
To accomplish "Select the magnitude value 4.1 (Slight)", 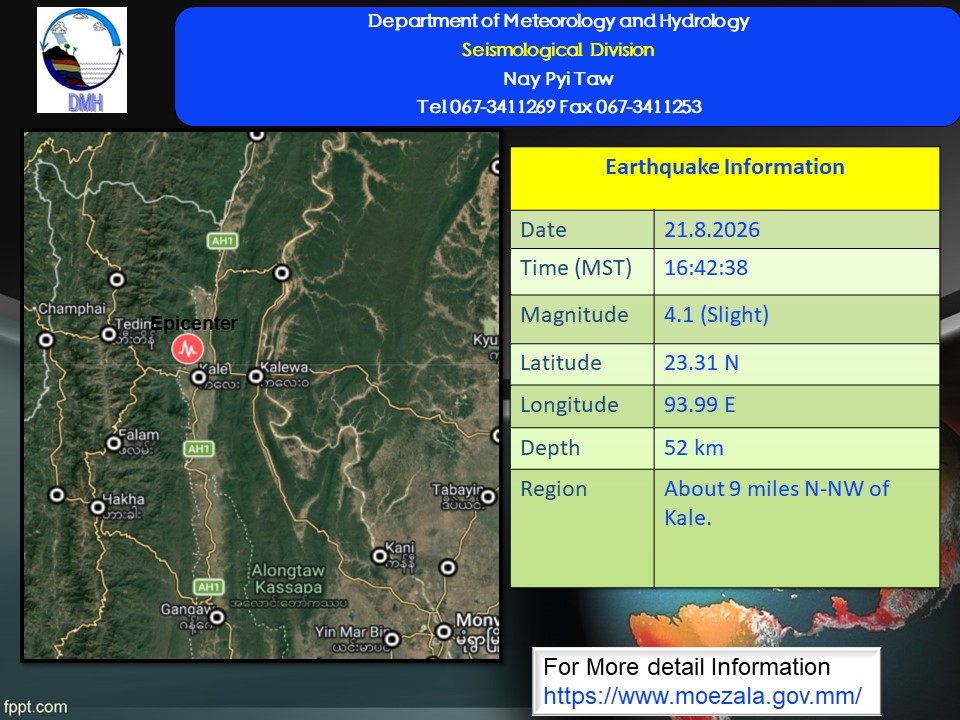I will click(x=716, y=315).
